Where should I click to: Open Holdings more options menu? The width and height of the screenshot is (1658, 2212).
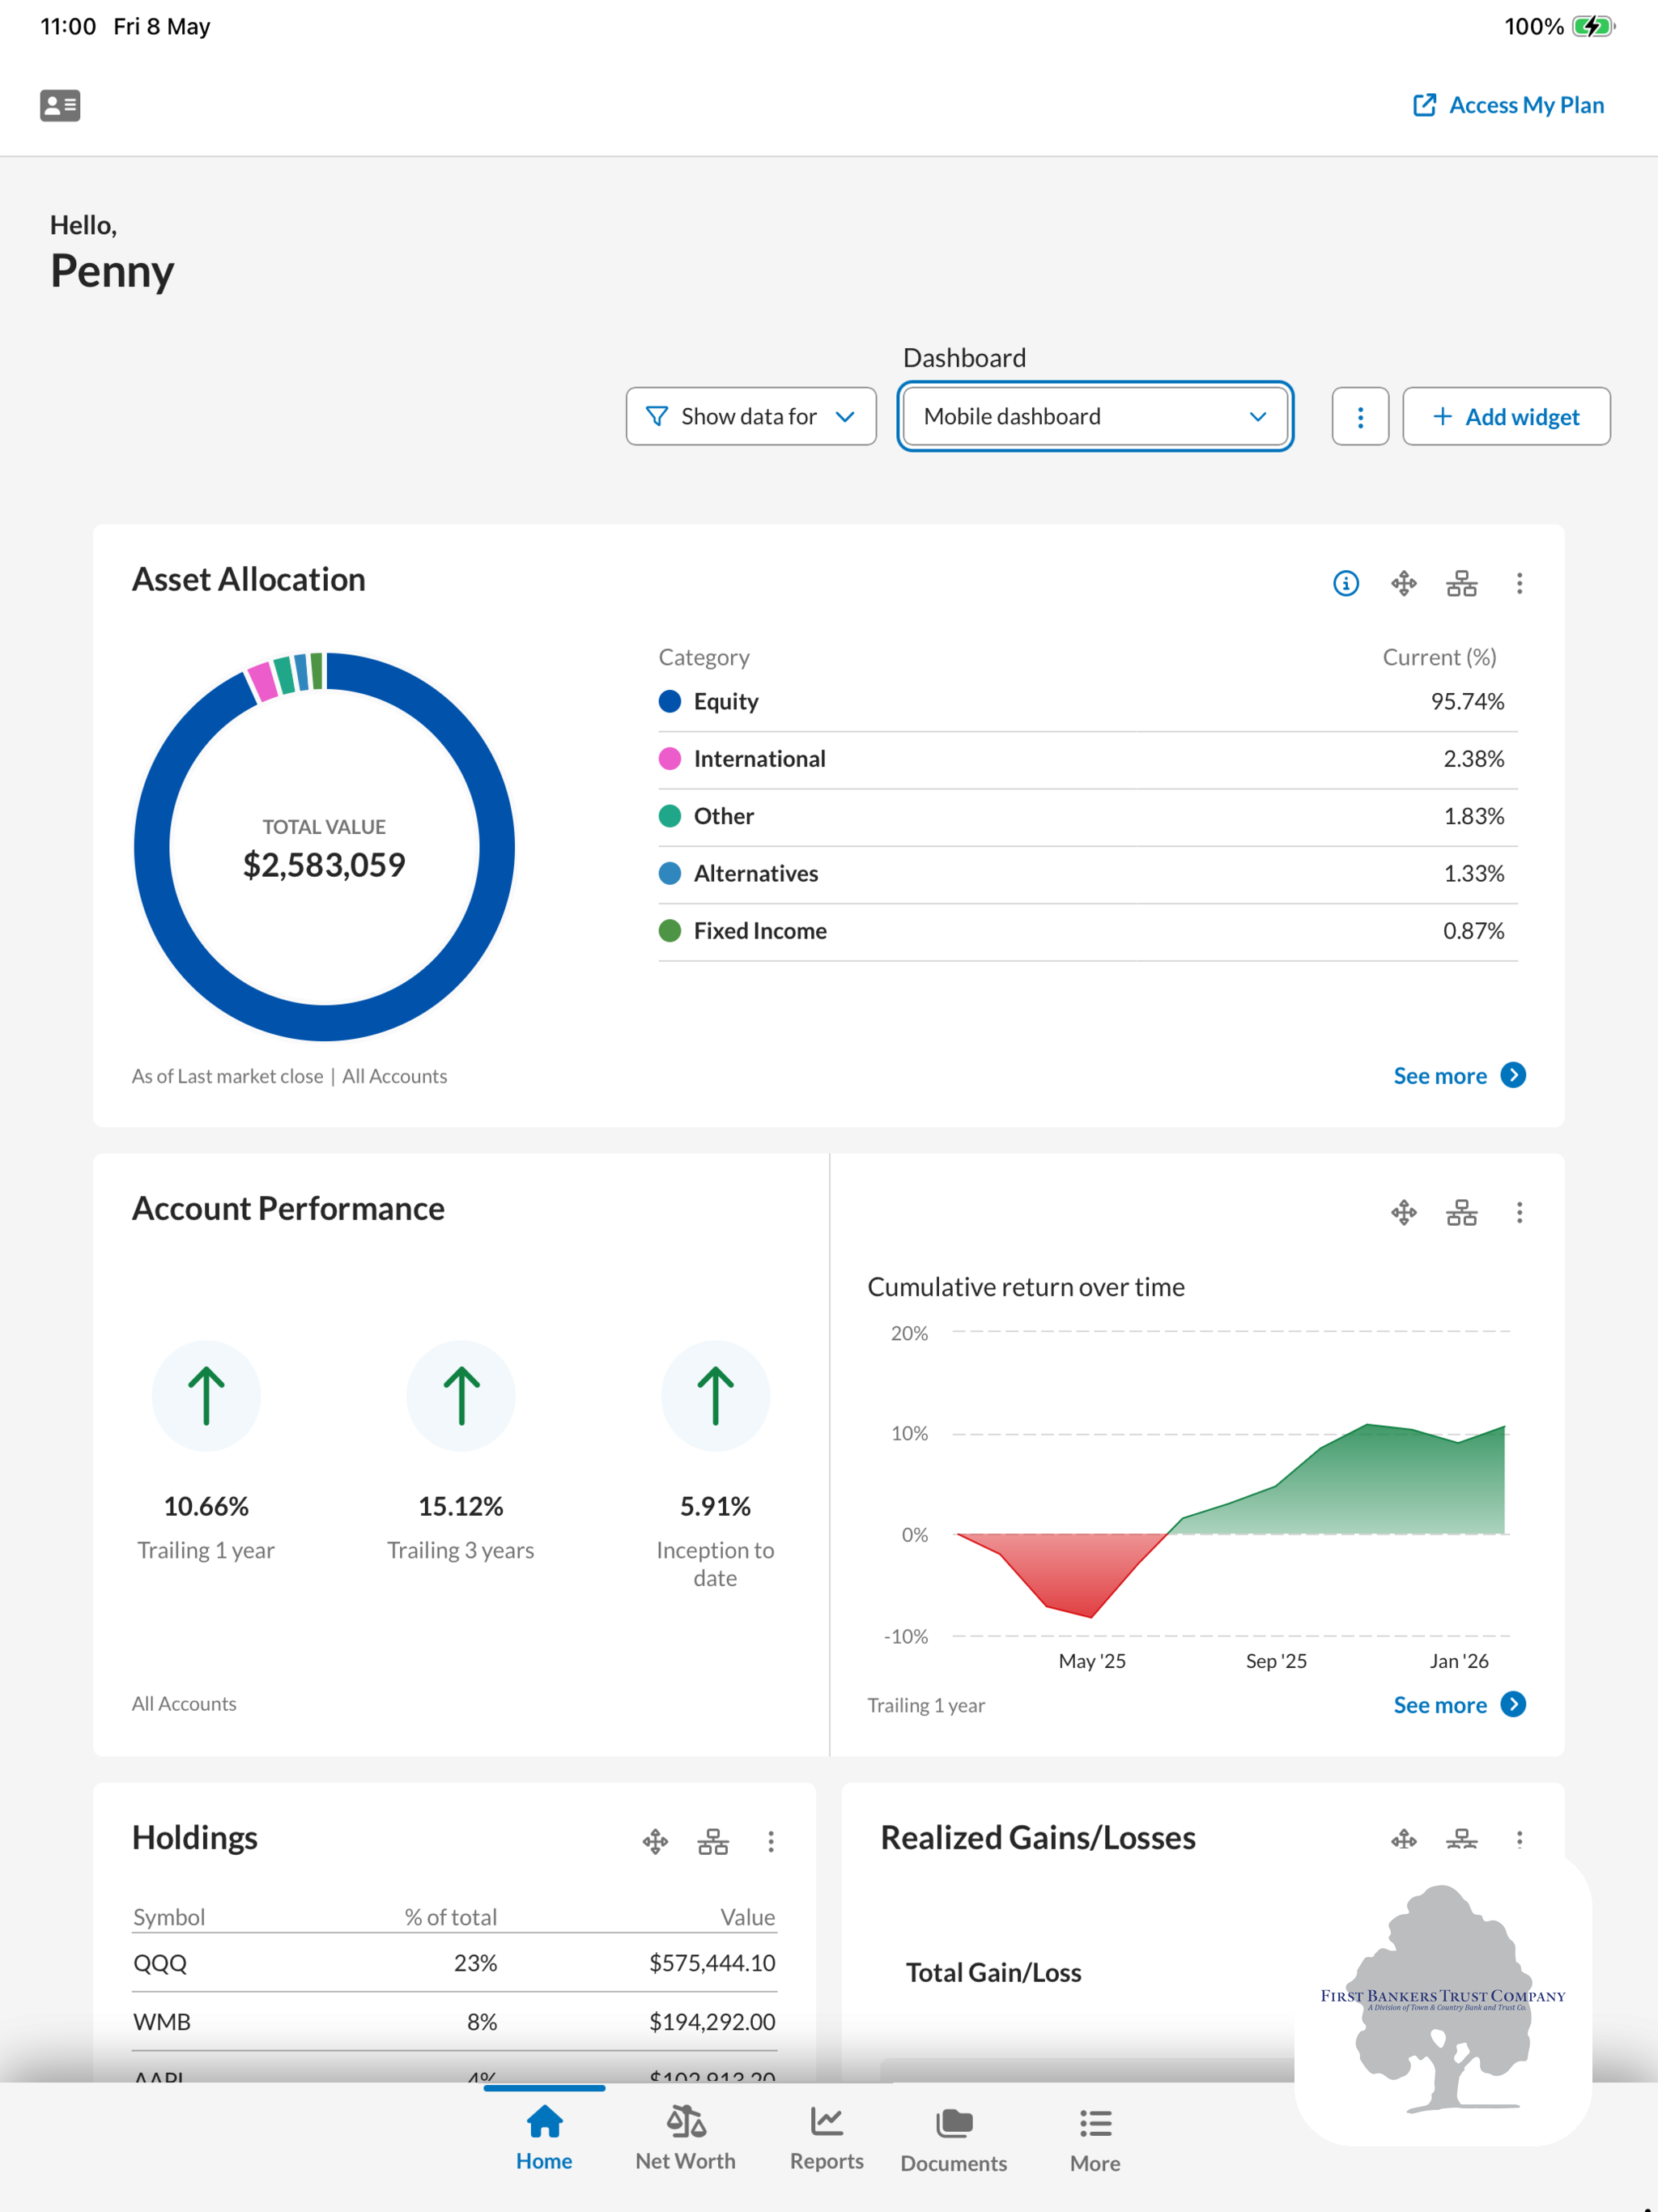[x=770, y=1841]
